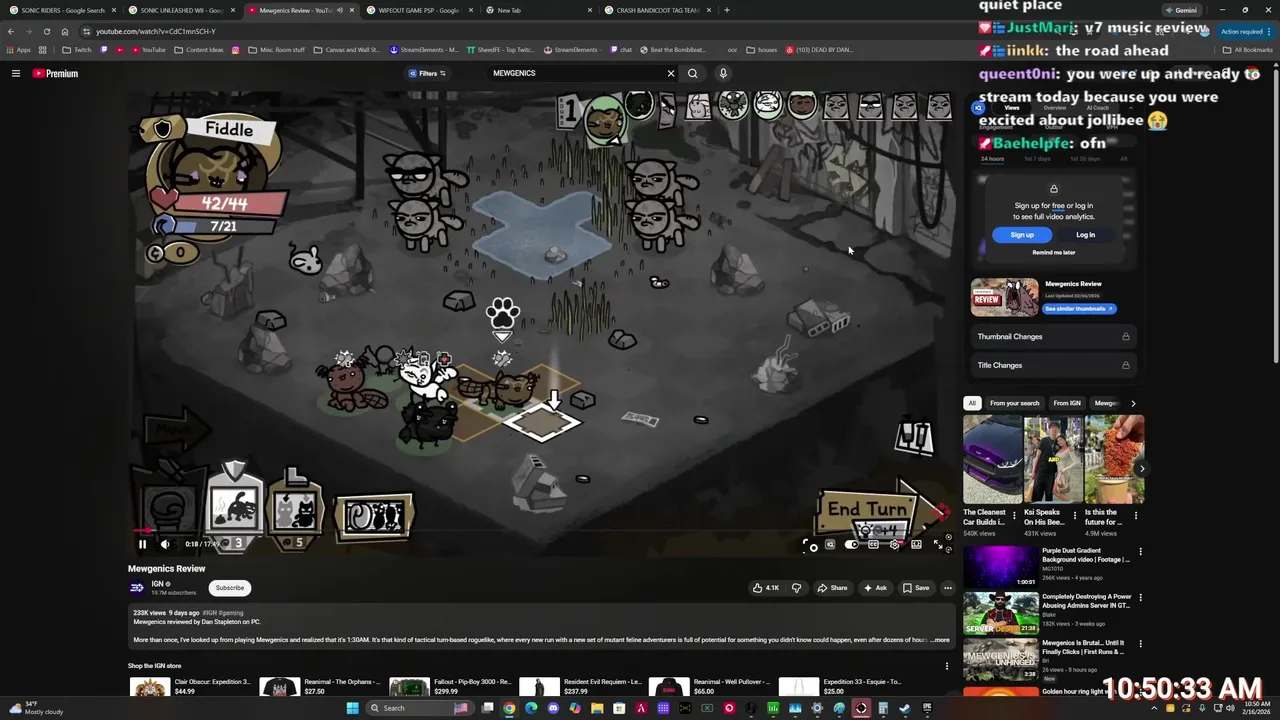Image resolution: width=1280 pixels, height=720 pixels.
Task: Switch to CRASH BANDICOOT TAG TEAM tab
Action: (656, 10)
